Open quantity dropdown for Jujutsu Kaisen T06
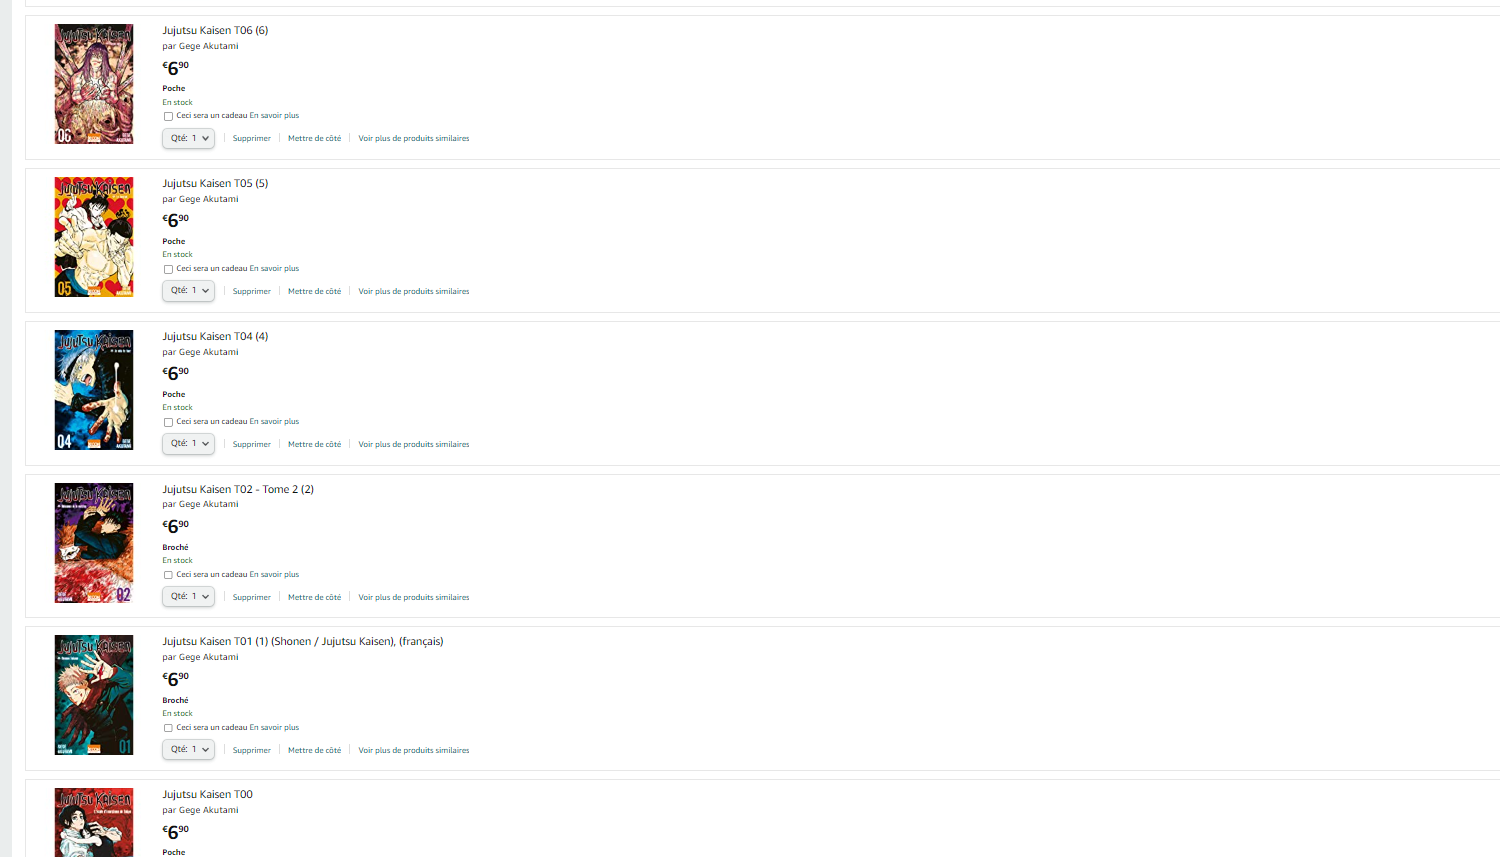1500x857 pixels. point(188,138)
